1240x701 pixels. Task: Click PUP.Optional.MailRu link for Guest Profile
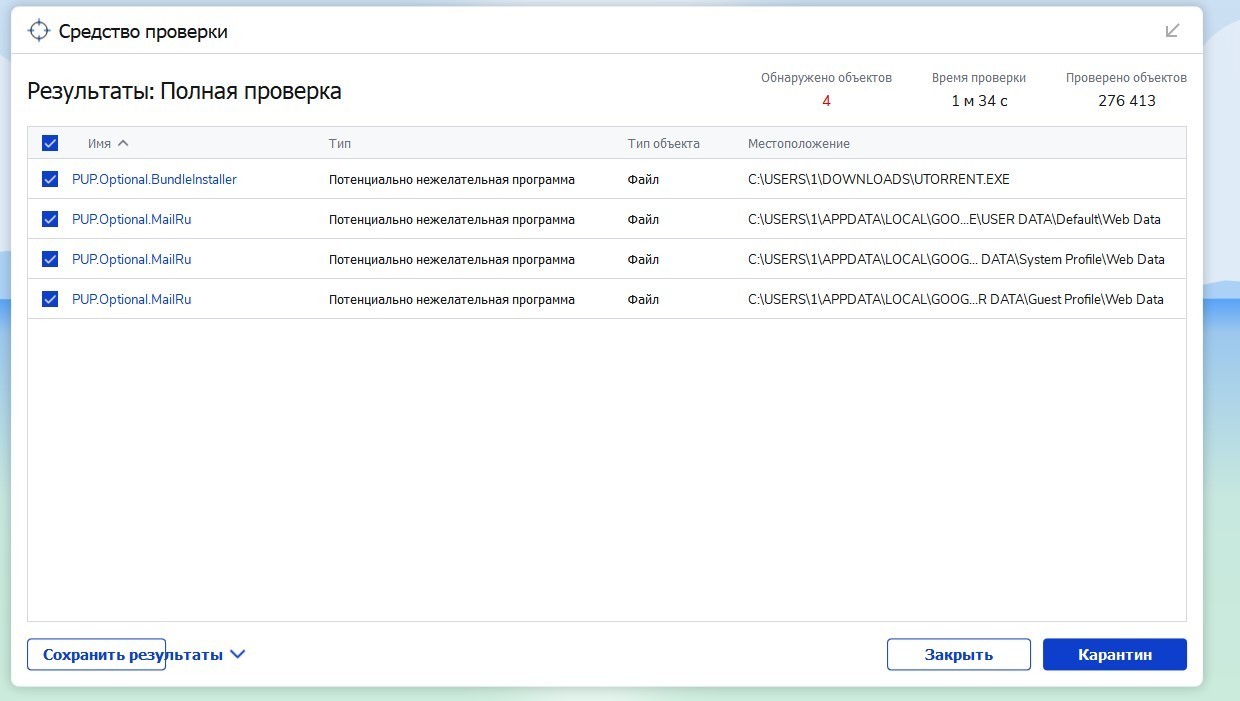pyautogui.click(x=131, y=299)
